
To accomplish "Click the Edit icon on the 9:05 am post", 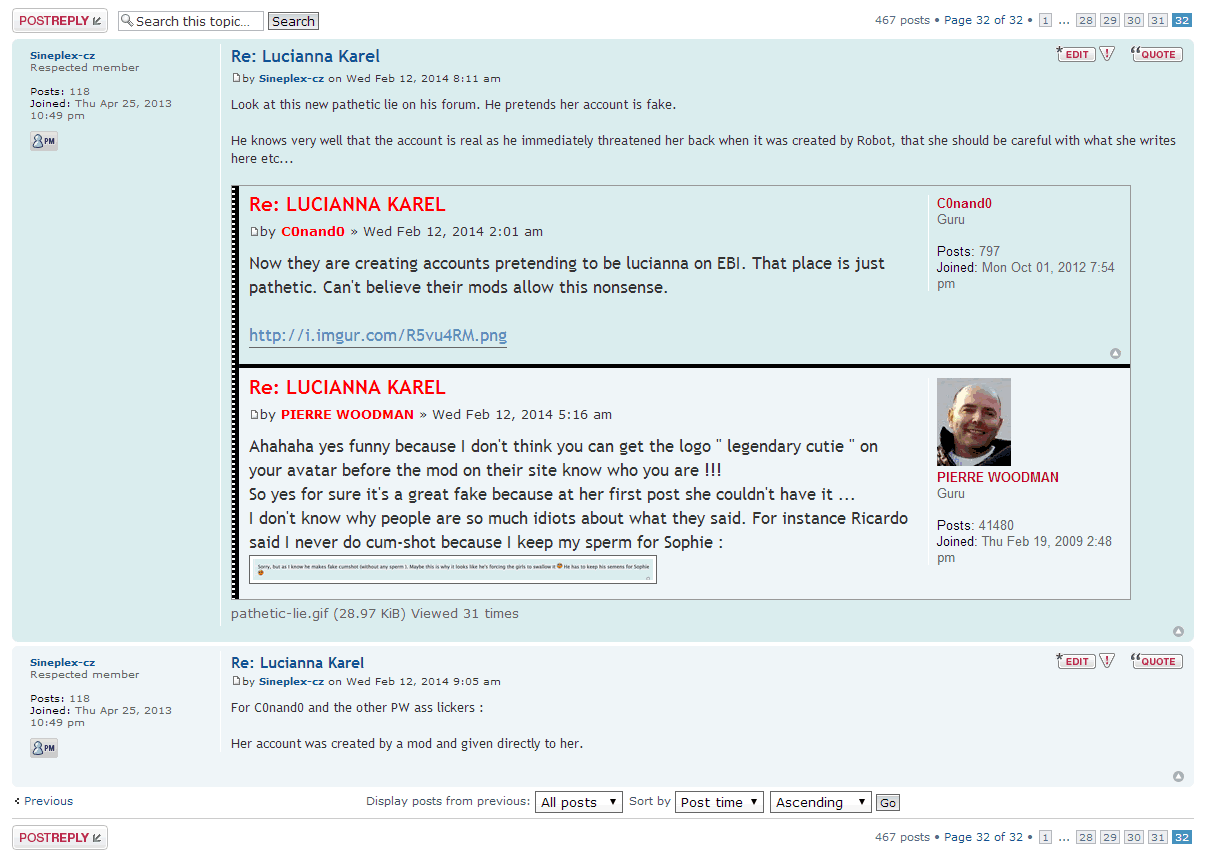I will click(x=1076, y=661).
